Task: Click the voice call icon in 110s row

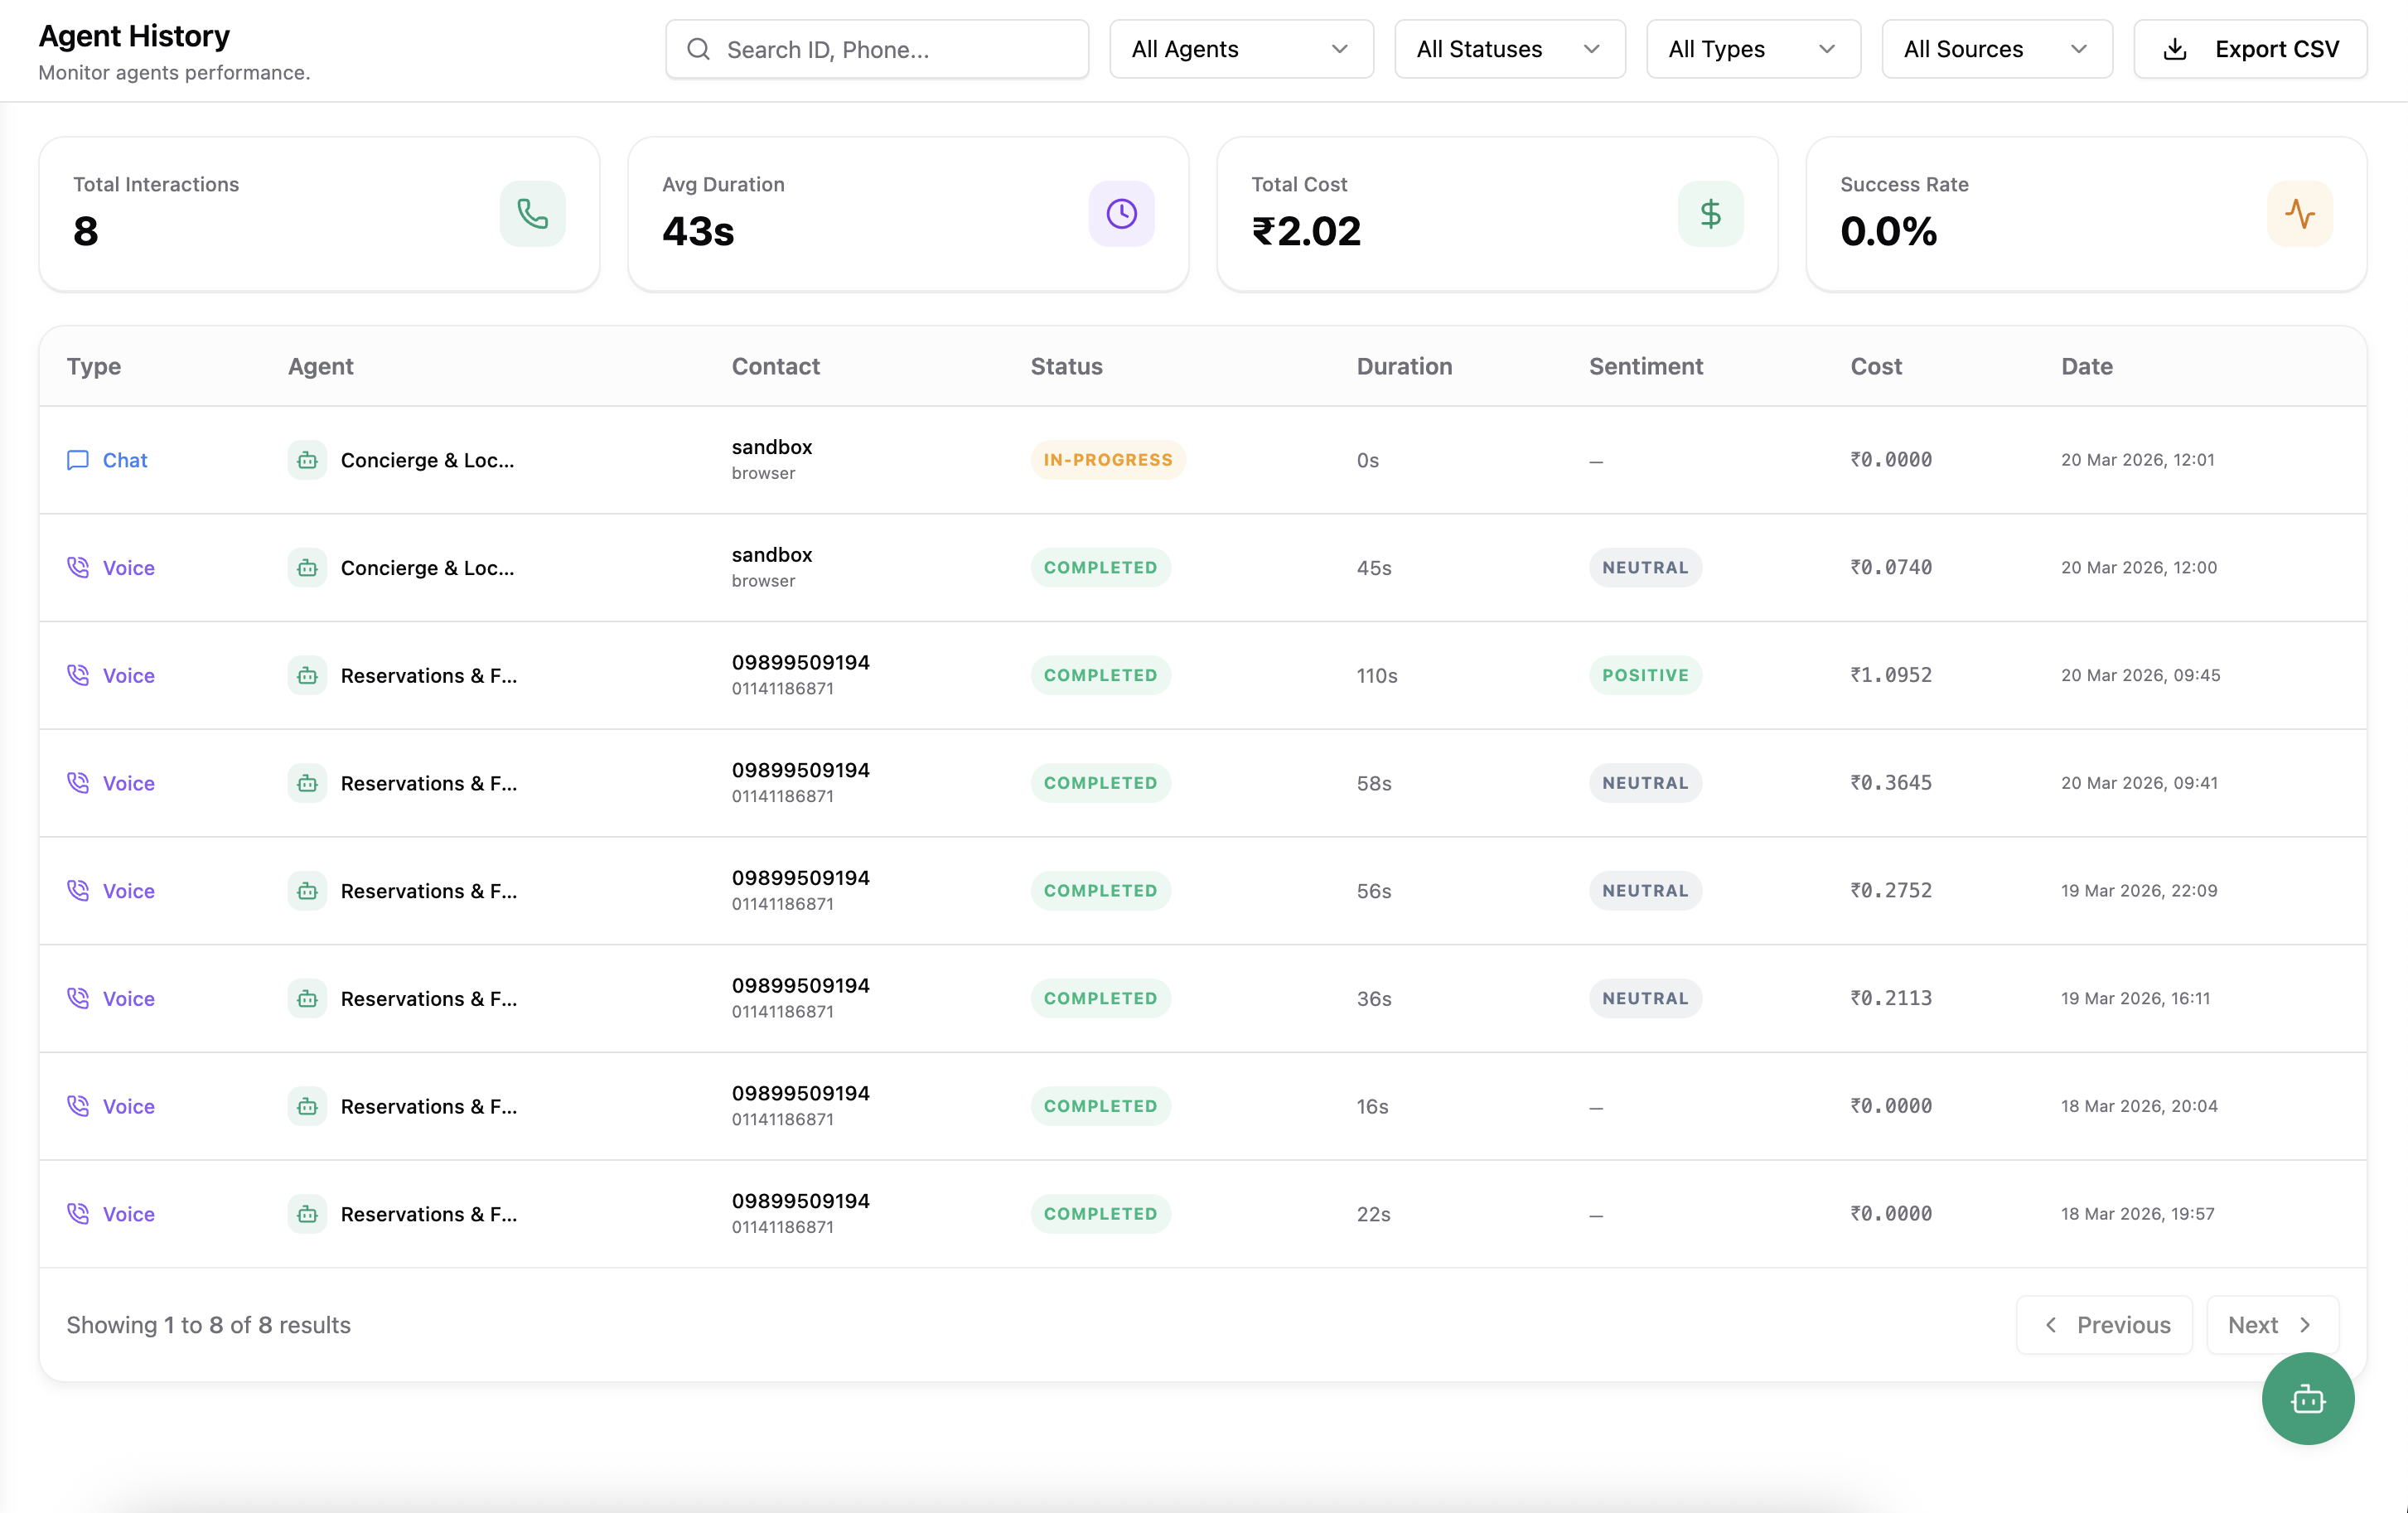Action: pyautogui.click(x=77, y=675)
